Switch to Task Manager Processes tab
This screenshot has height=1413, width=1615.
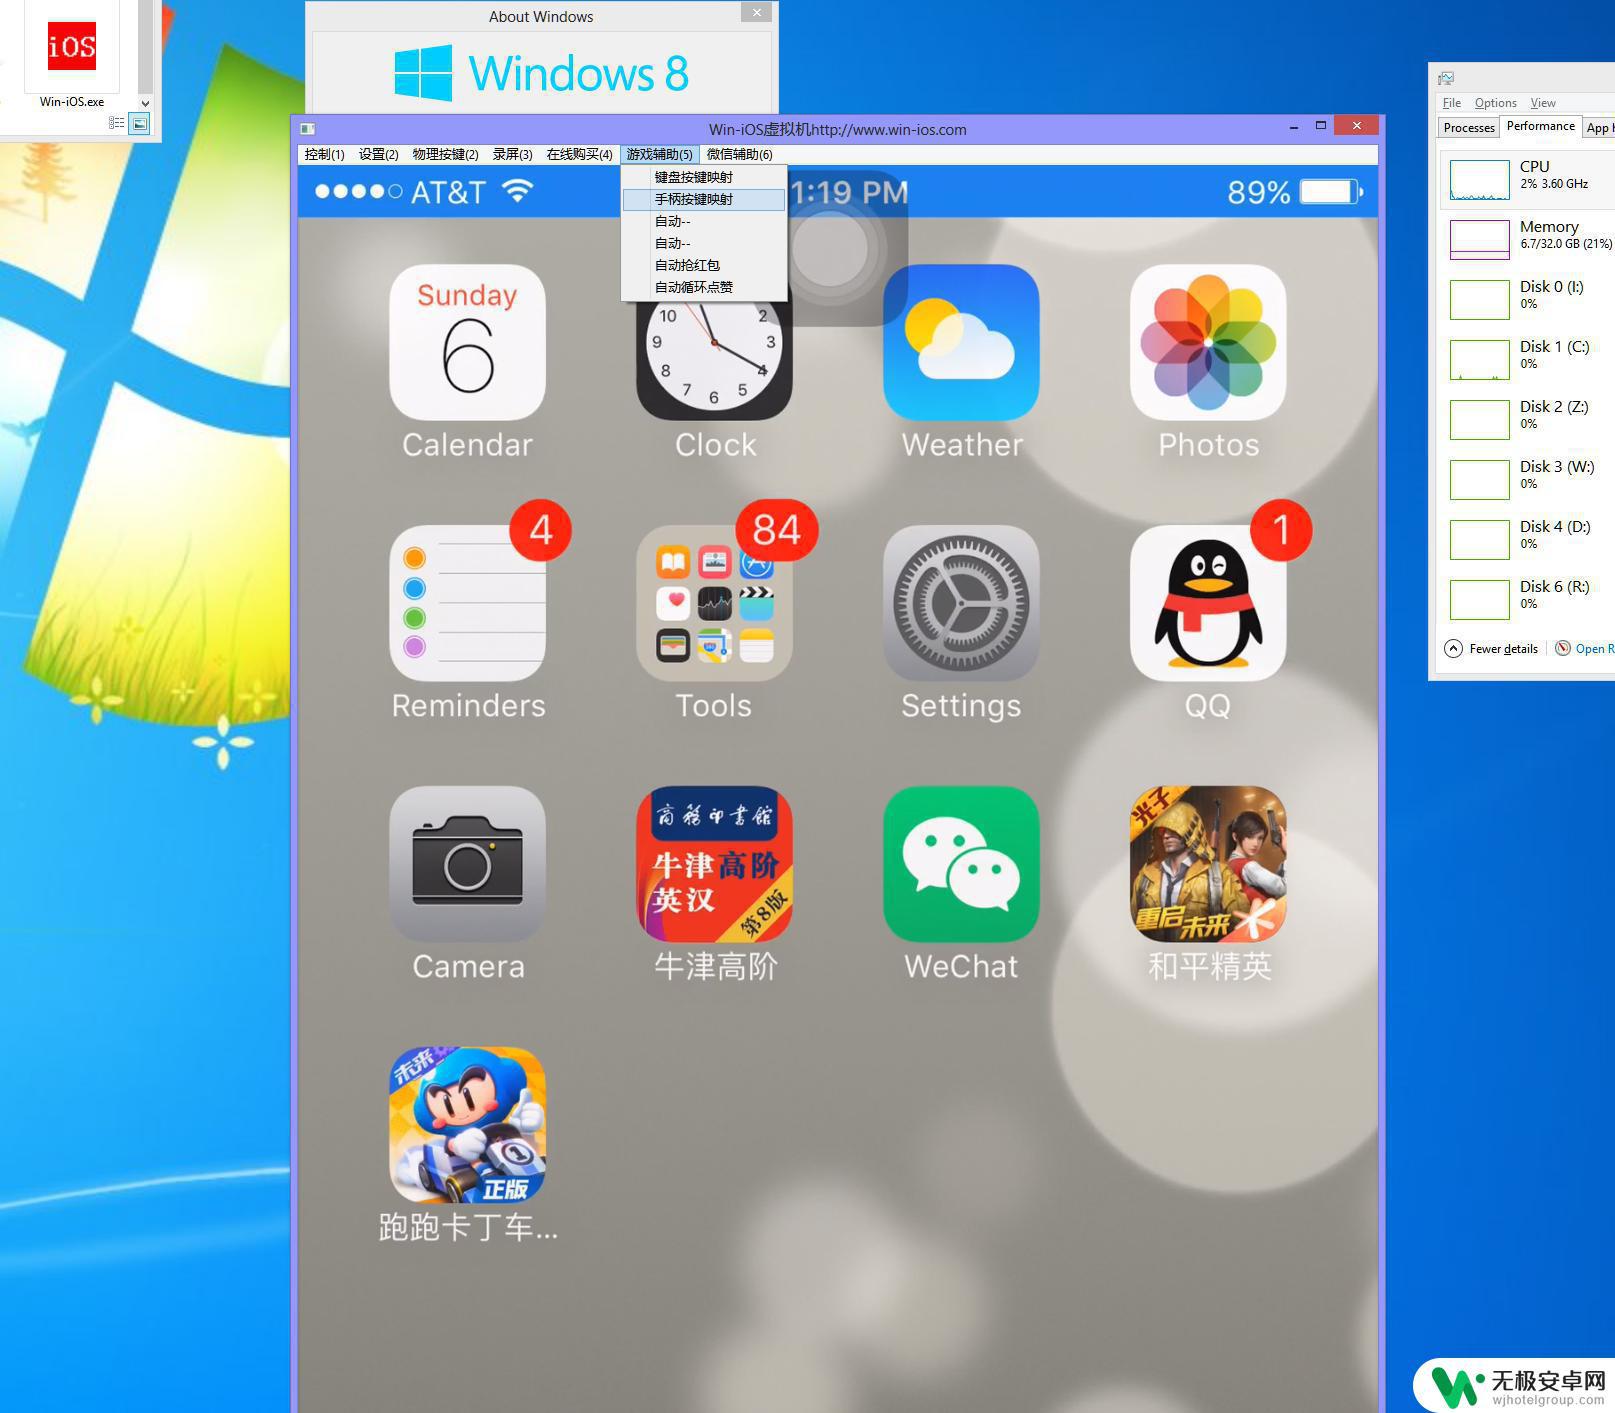click(x=1468, y=127)
